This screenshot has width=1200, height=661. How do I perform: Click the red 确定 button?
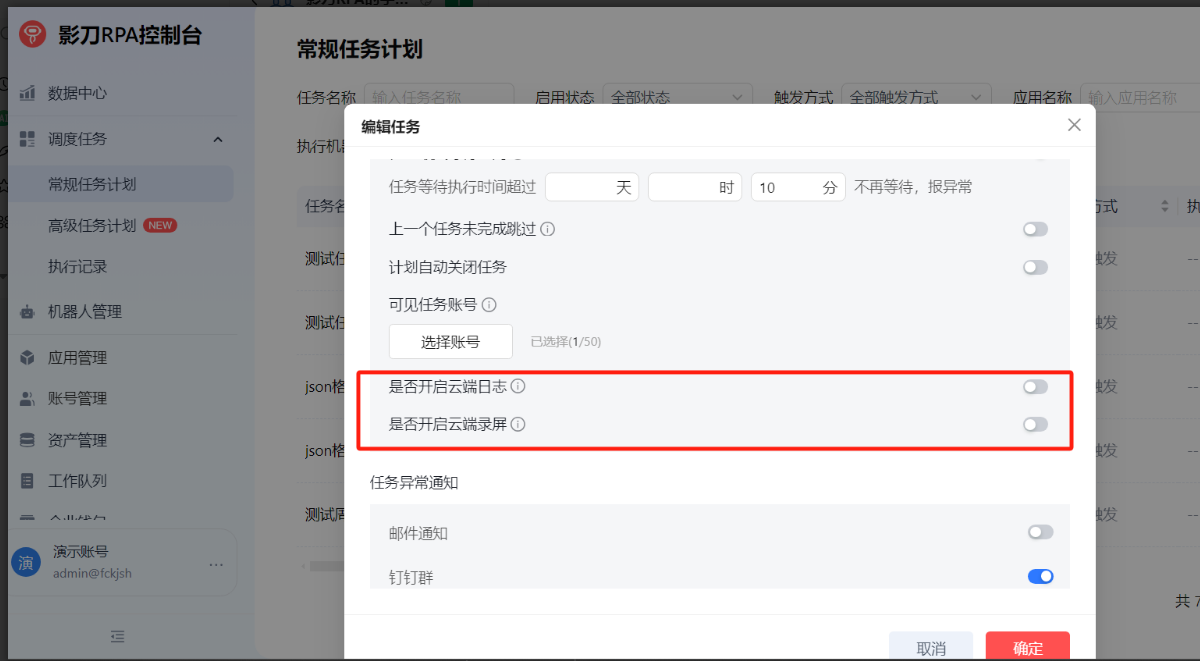pos(1027,647)
